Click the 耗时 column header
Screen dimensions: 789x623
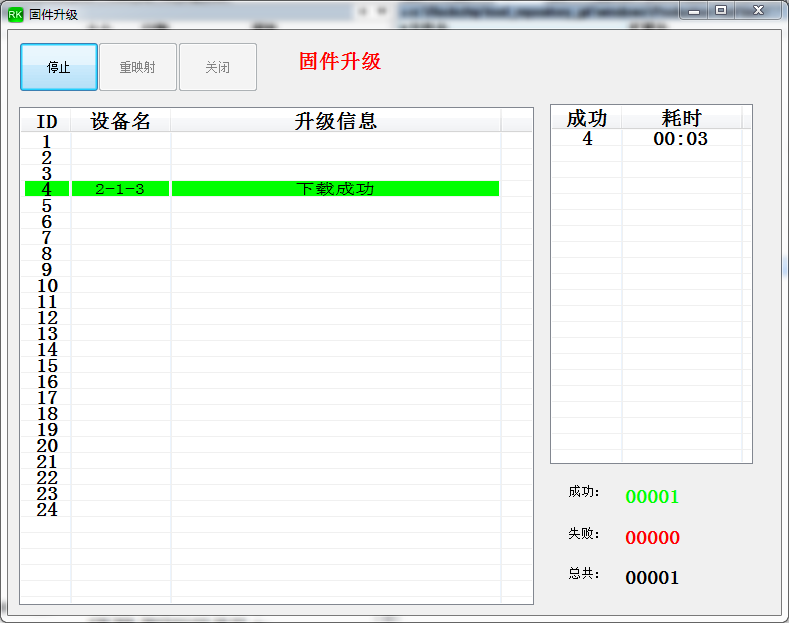(681, 118)
